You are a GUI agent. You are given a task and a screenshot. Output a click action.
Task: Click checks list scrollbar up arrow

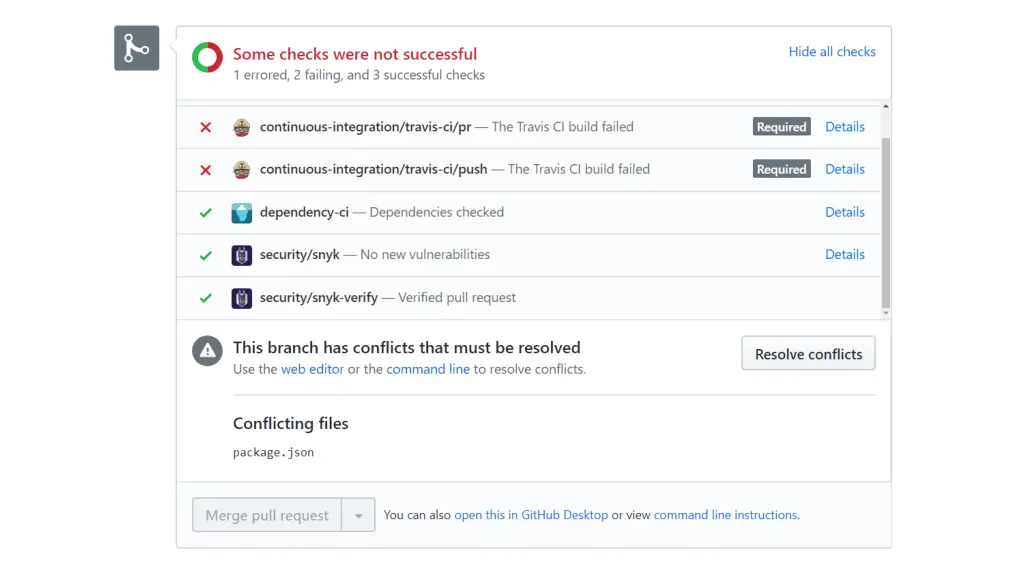[886, 106]
